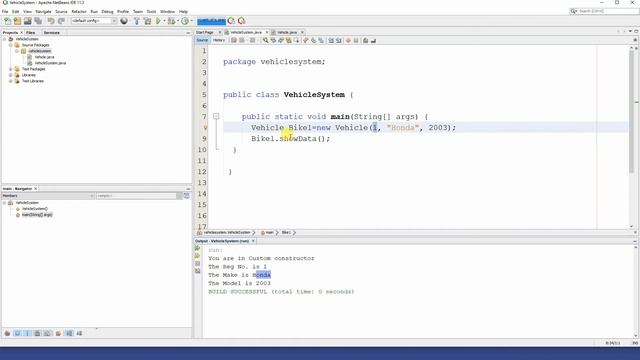The height and width of the screenshot is (360, 640).
Task: Click the Open Project toolbar icon
Action: (28, 21)
